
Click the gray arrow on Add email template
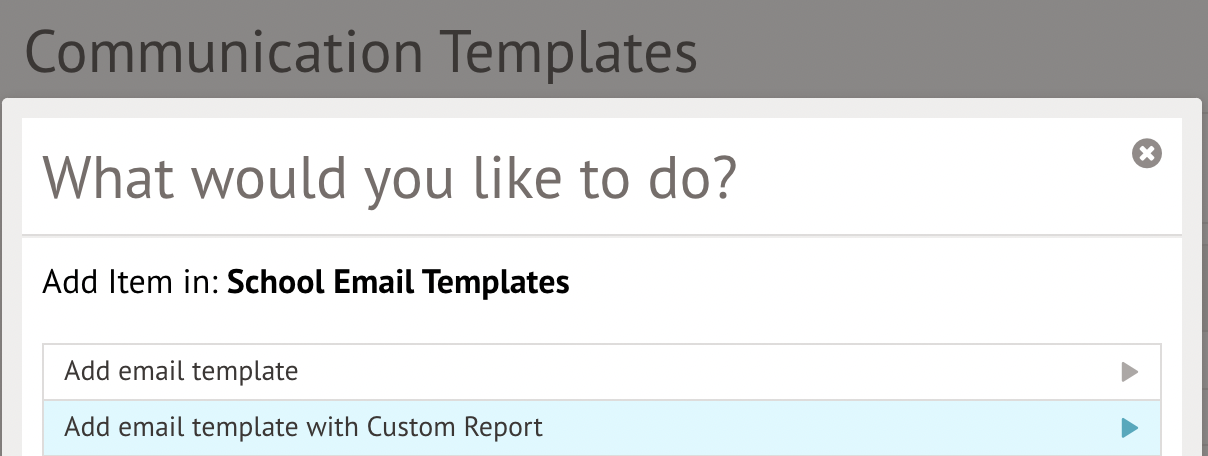point(1130,373)
